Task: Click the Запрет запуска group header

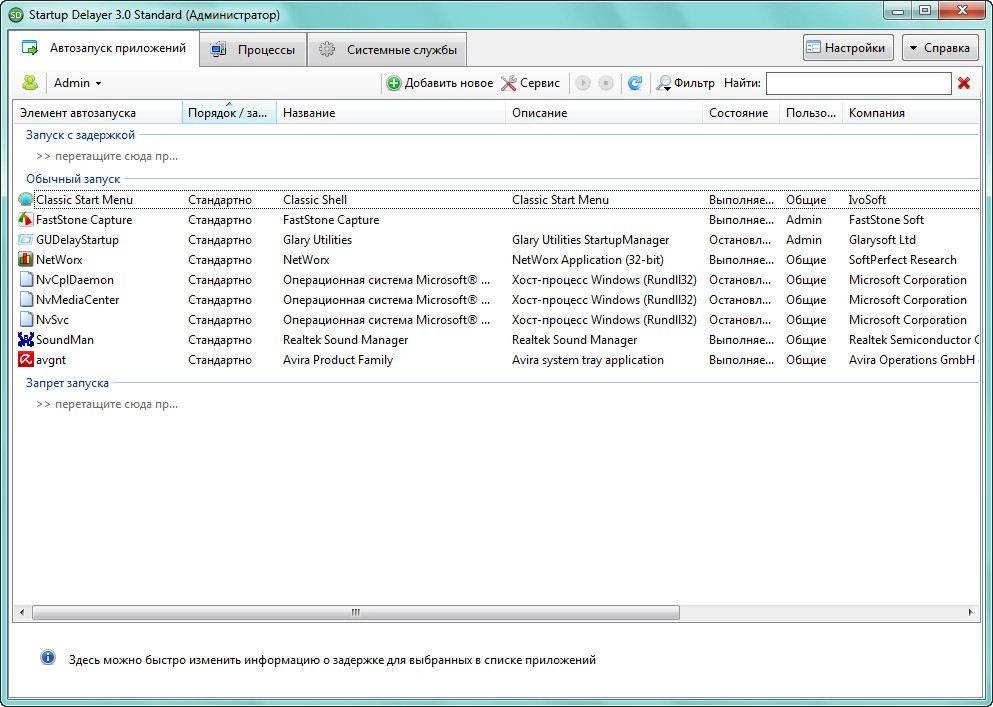Action: pos(67,383)
